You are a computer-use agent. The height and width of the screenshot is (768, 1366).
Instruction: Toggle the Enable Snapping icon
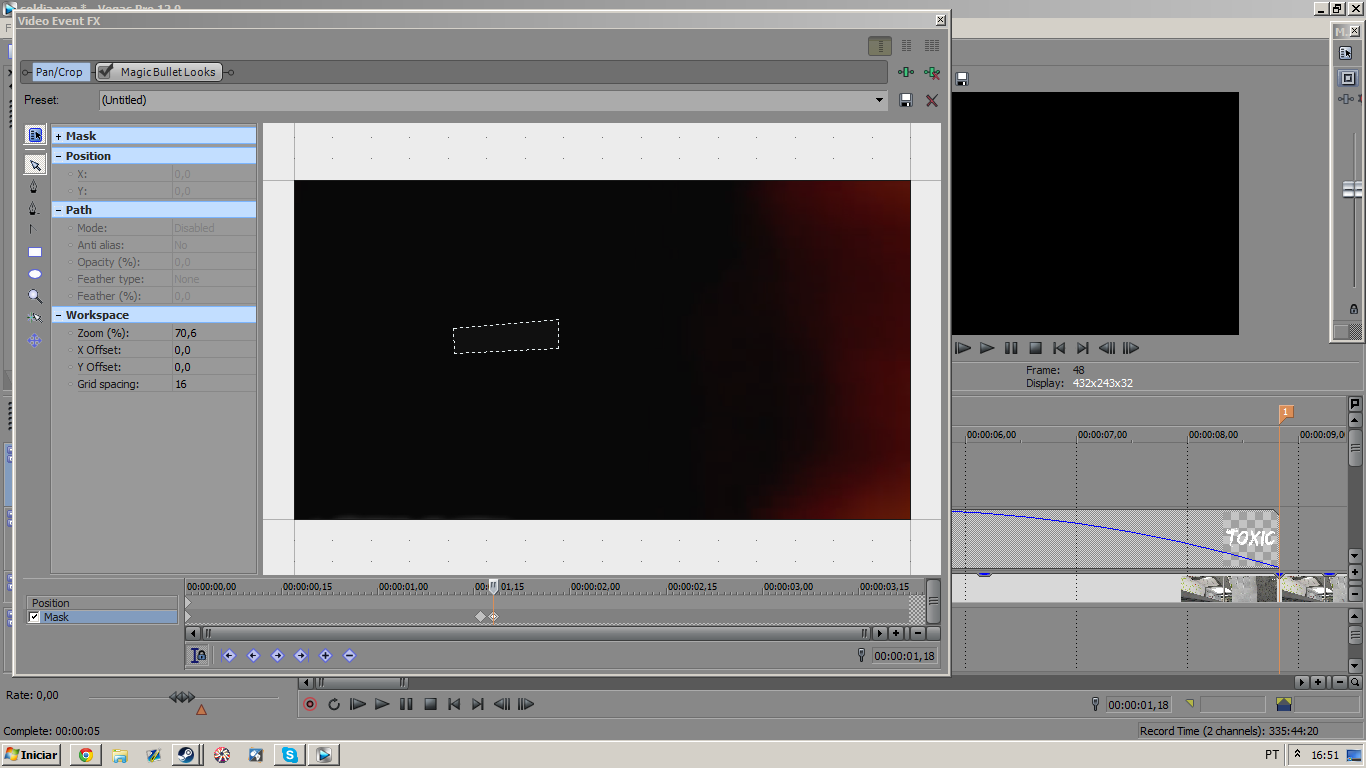click(x=35, y=318)
